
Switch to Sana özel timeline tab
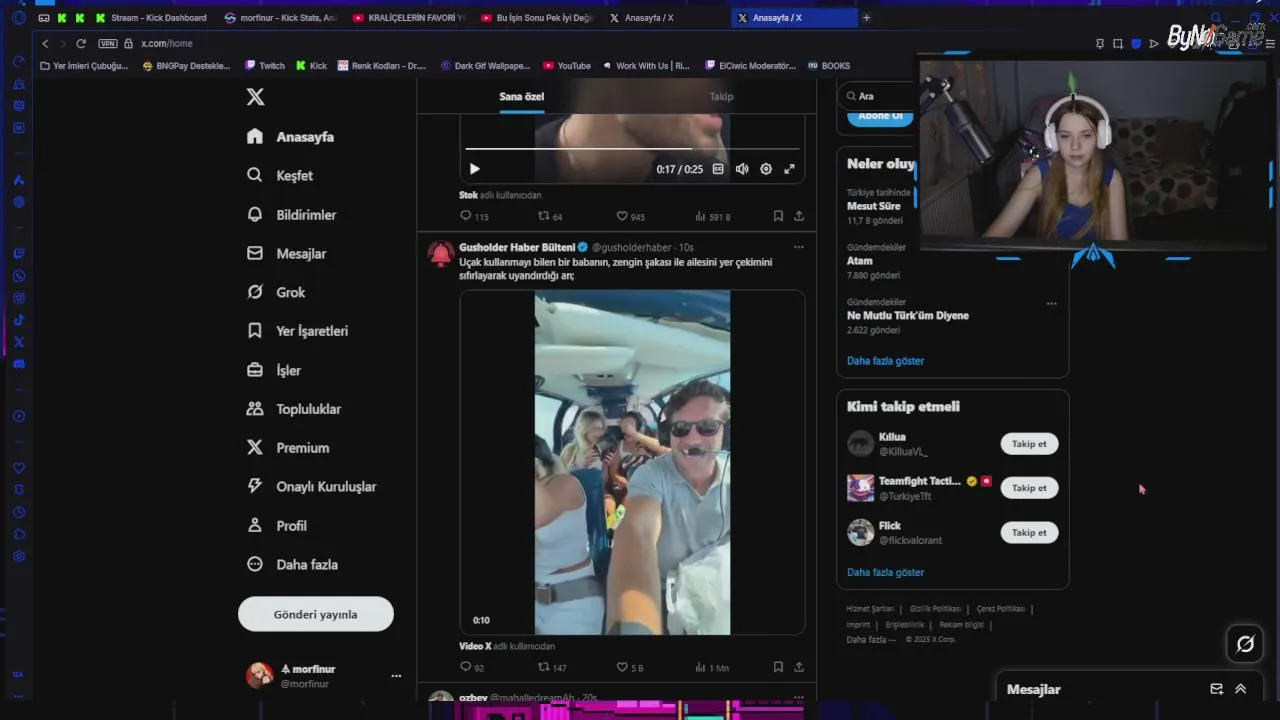pos(522,97)
